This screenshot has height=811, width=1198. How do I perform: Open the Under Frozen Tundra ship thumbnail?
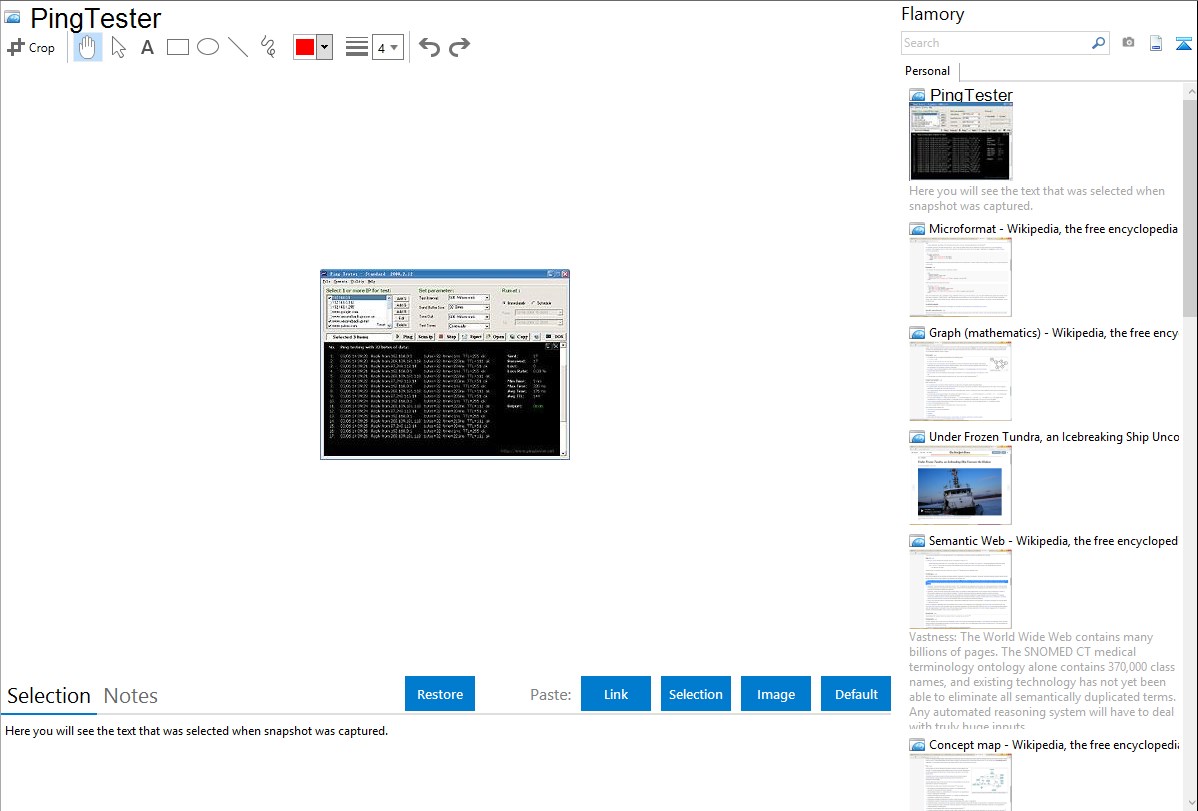click(960, 485)
